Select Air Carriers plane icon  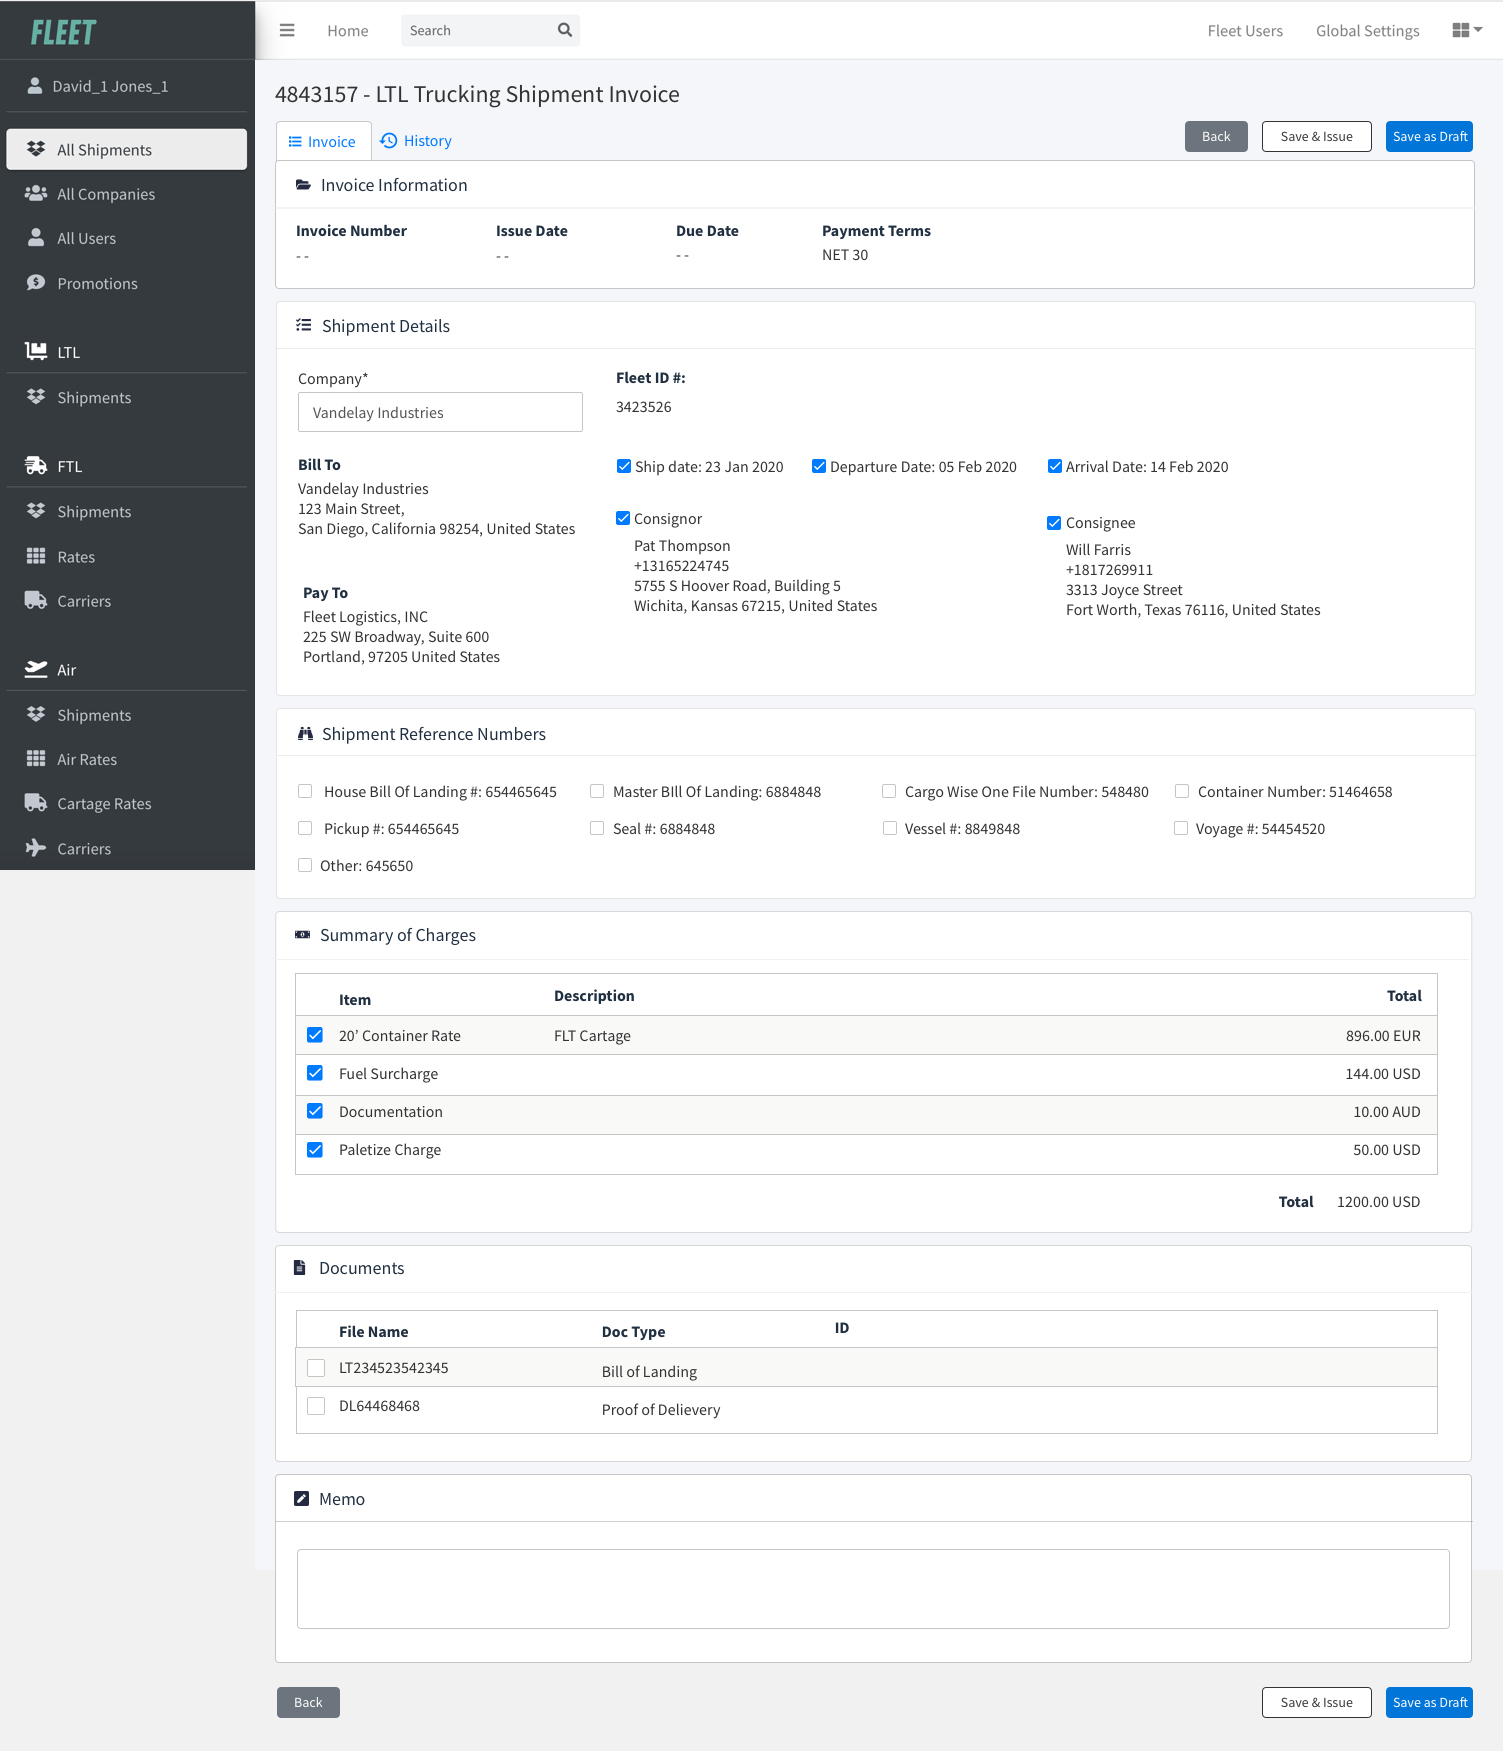(x=36, y=848)
